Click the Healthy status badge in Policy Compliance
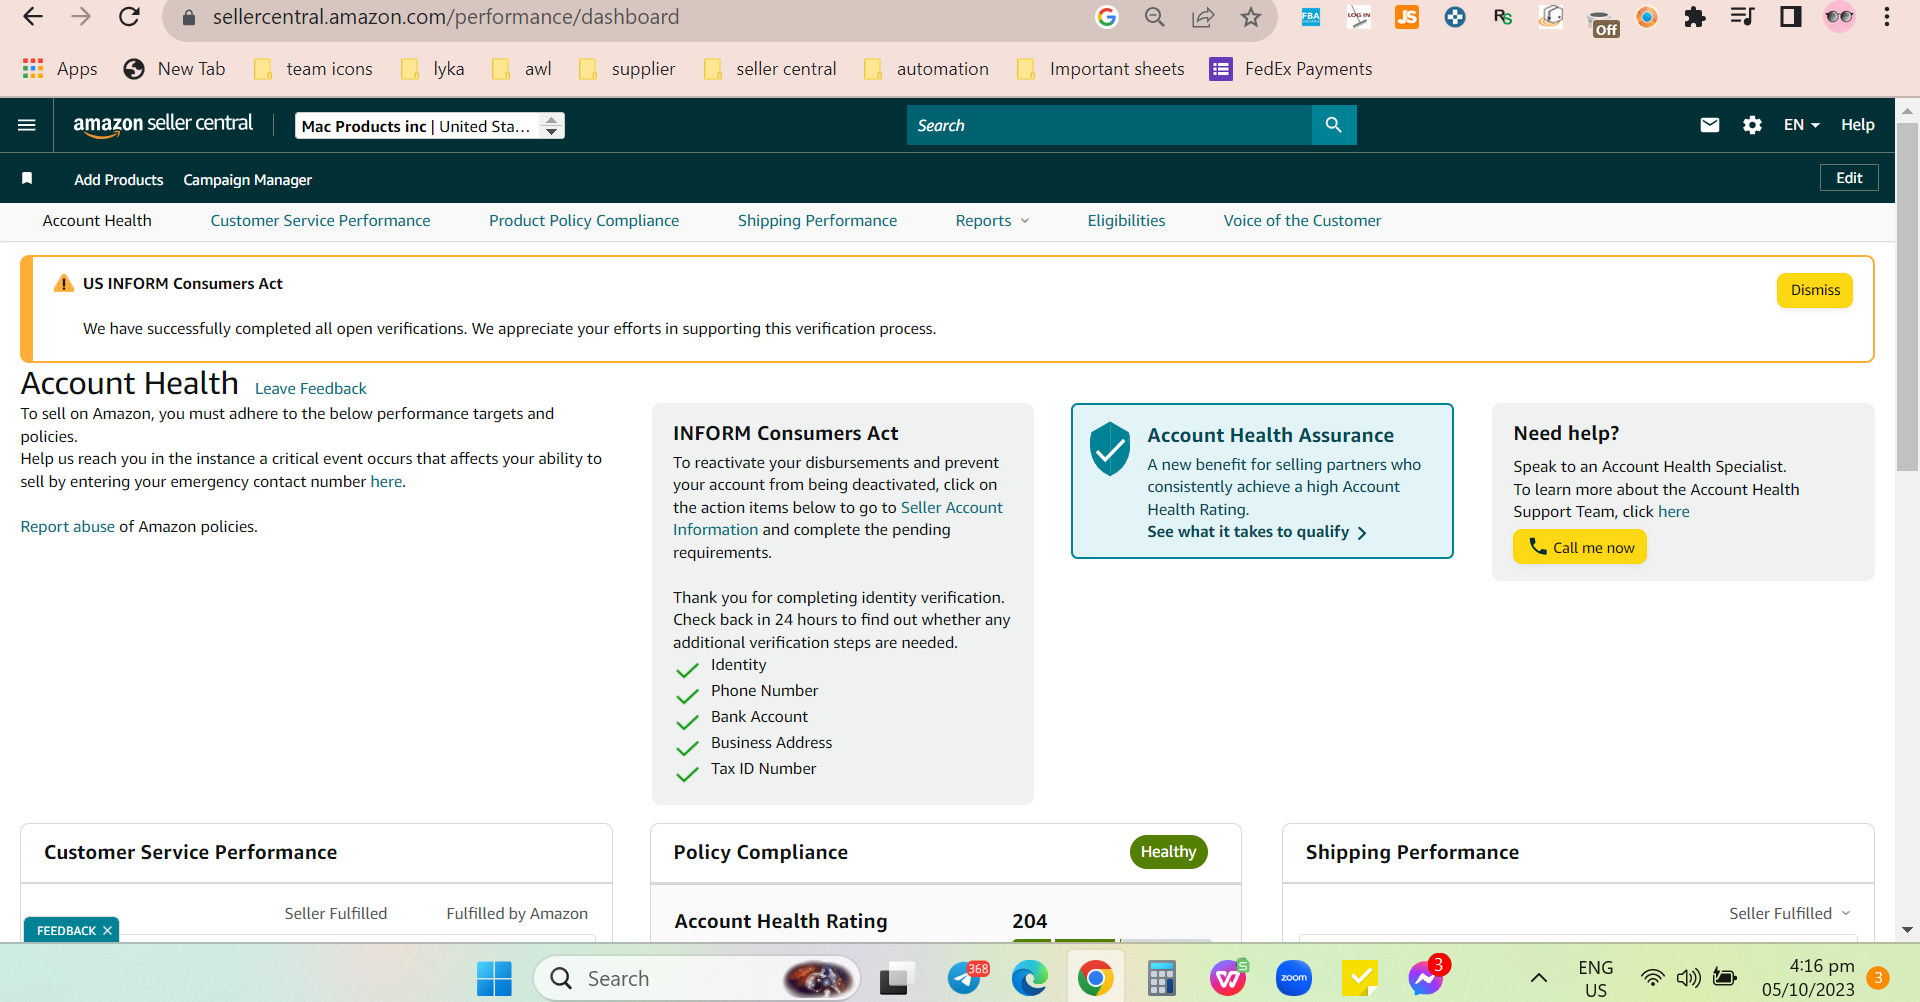This screenshot has width=1920, height=1002. tap(1168, 852)
